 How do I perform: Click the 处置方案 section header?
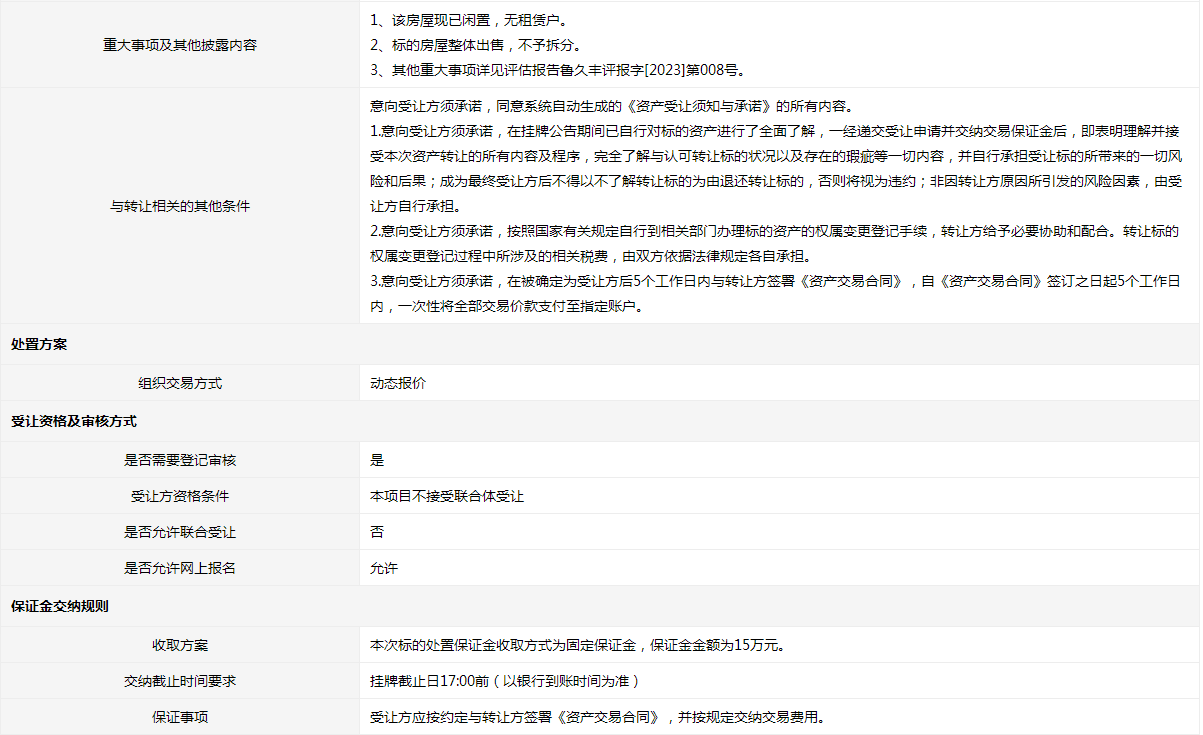[39, 344]
